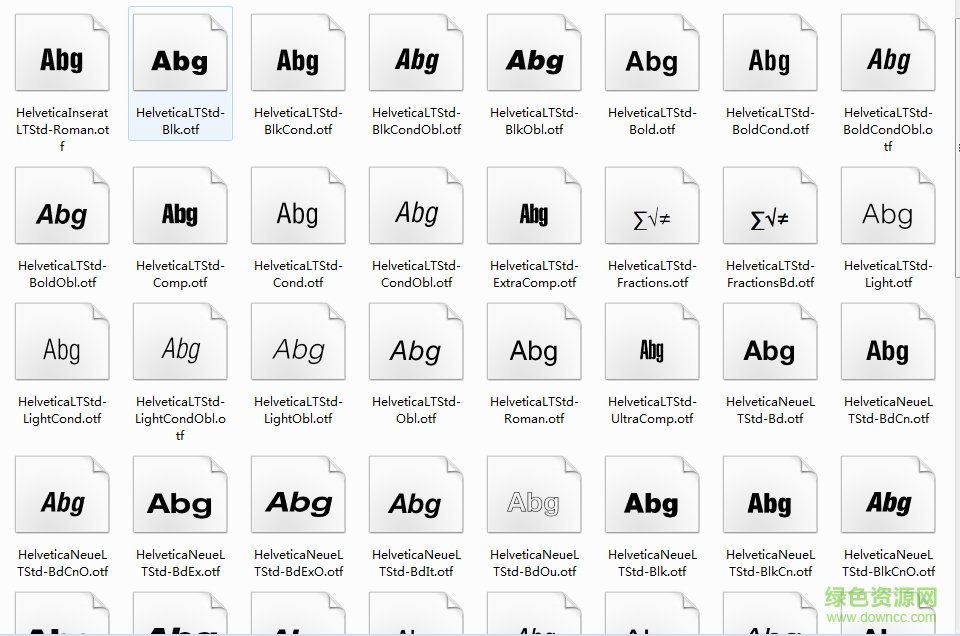Click filename label 'HelveticaNeueLTStd-BdEx.otf'
Viewport: 960px width, 636px height.
(180, 563)
